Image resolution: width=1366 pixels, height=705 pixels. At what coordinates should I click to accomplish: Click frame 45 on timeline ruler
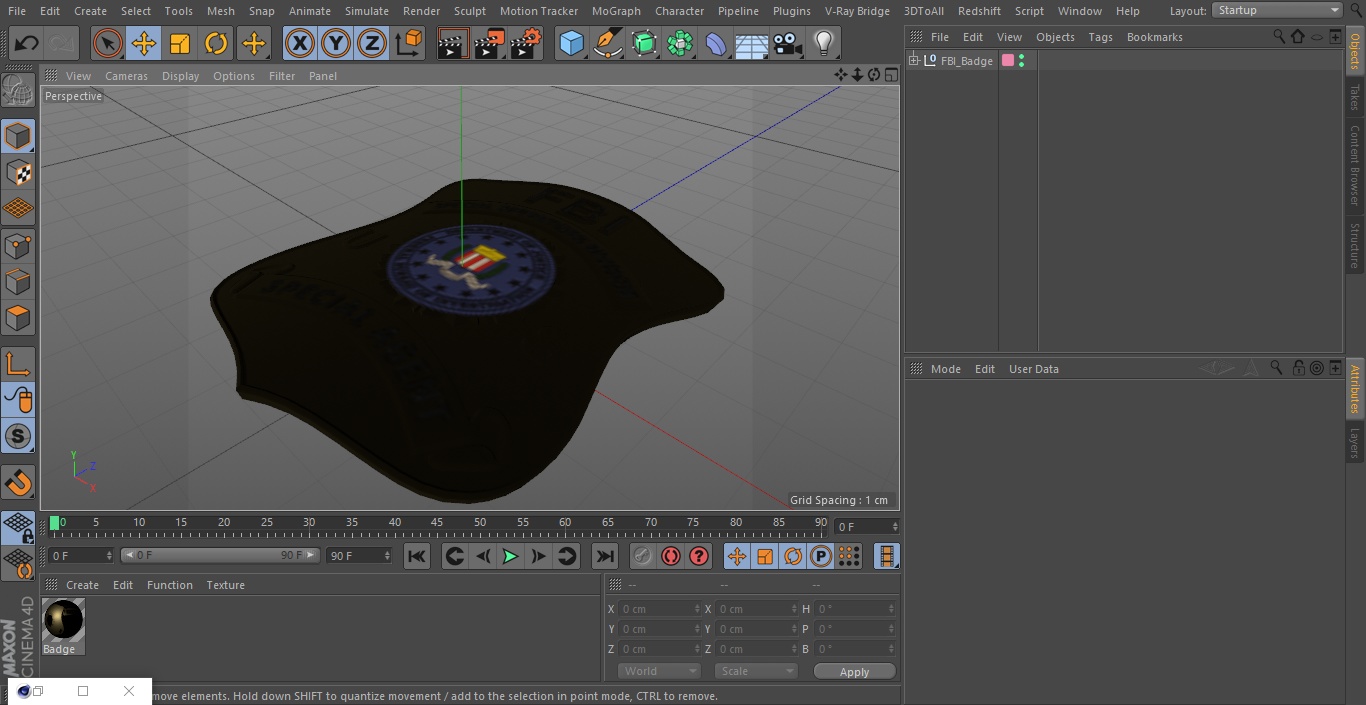pyautogui.click(x=437, y=523)
